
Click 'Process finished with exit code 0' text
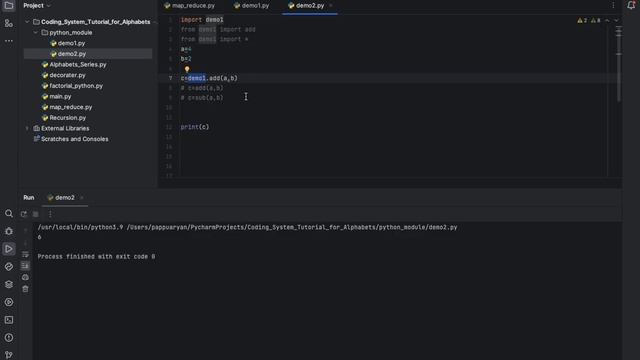pos(96,257)
